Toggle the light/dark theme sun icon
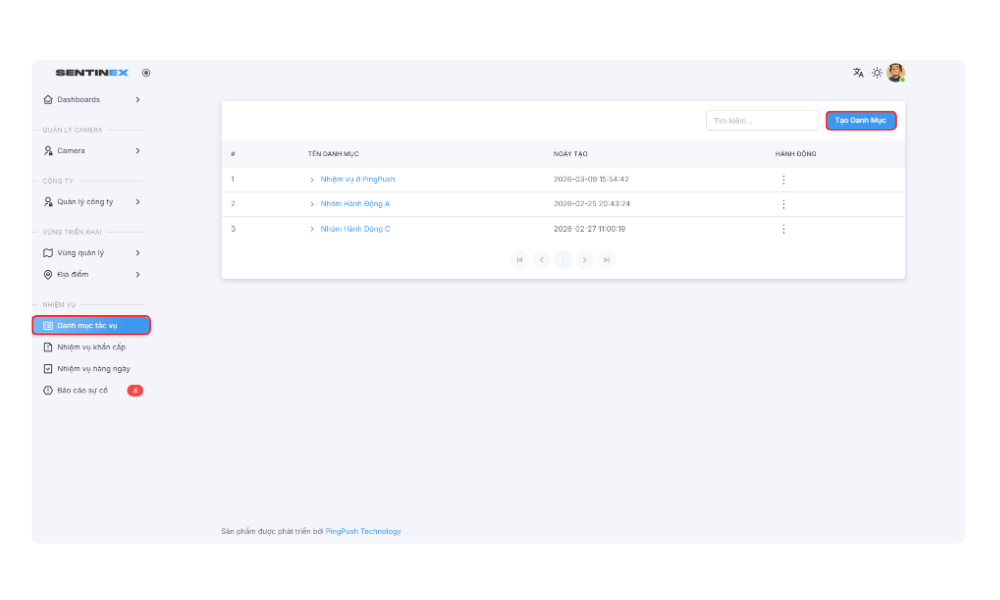 tap(877, 73)
